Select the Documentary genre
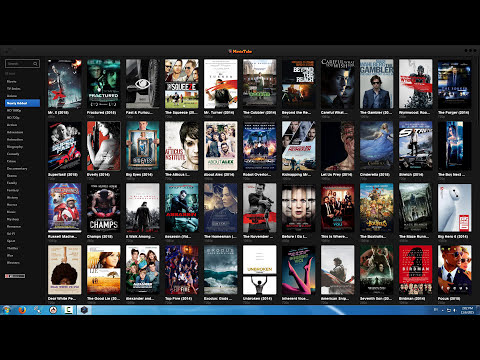 point(17,169)
